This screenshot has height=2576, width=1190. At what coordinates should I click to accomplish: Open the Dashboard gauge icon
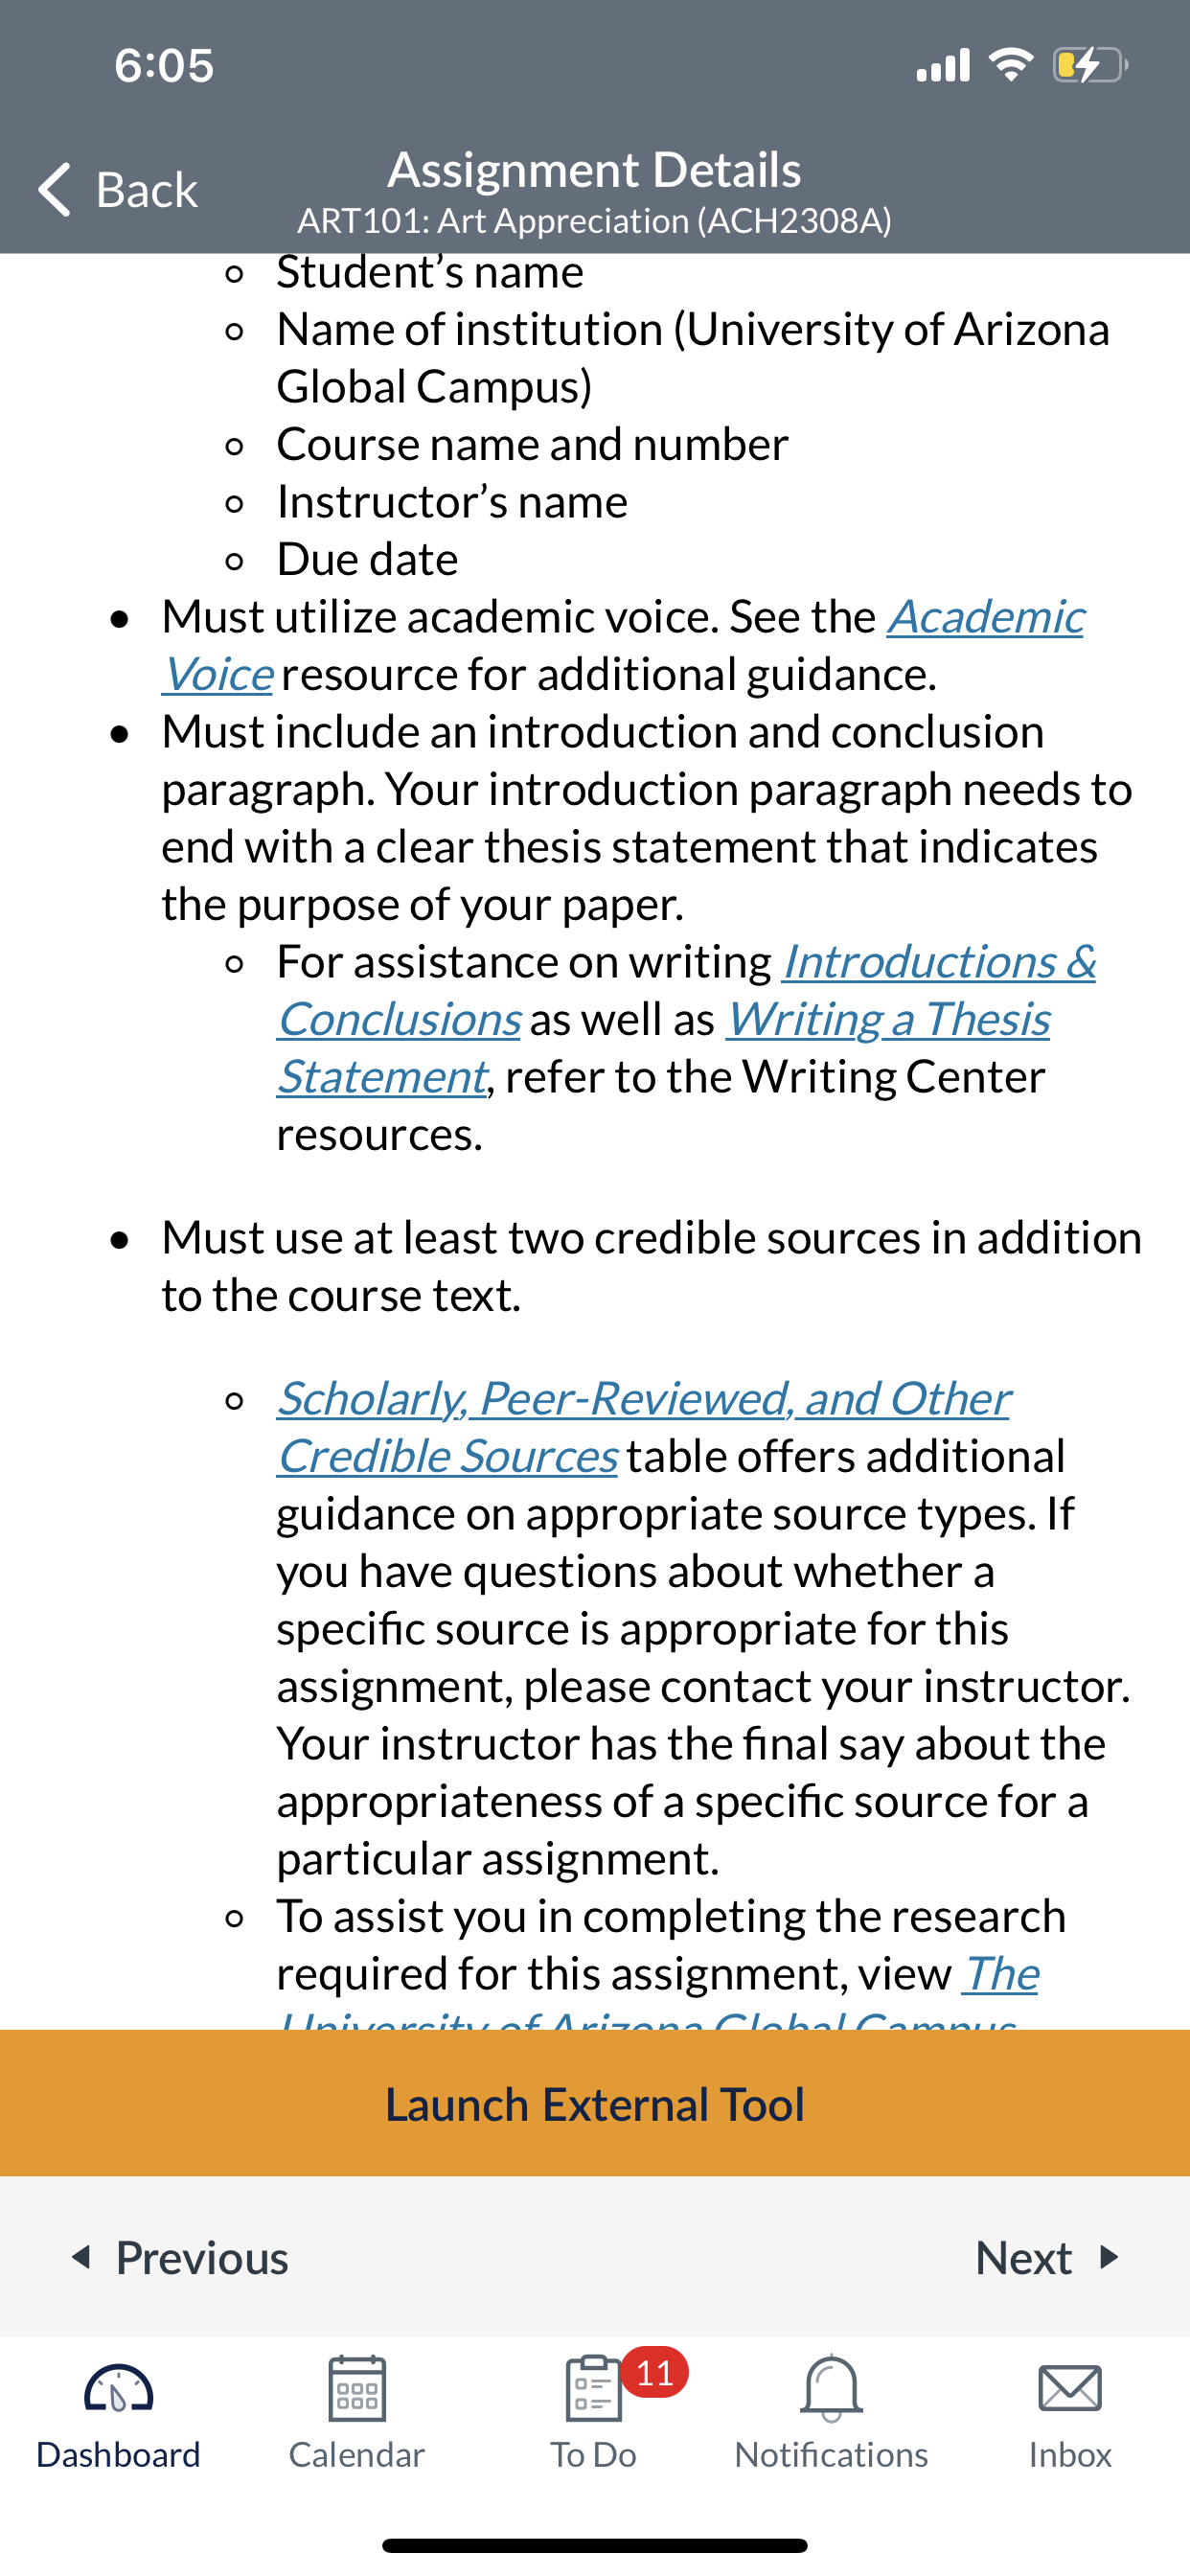pyautogui.click(x=118, y=2390)
